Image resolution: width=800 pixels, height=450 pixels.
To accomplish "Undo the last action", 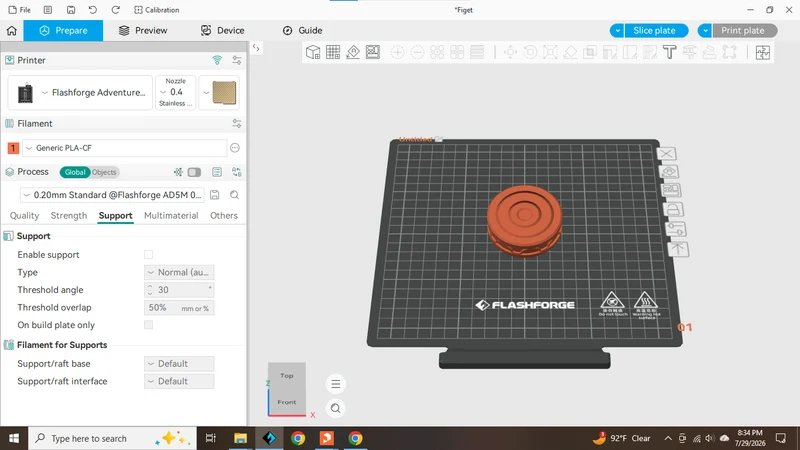I will (x=92, y=10).
